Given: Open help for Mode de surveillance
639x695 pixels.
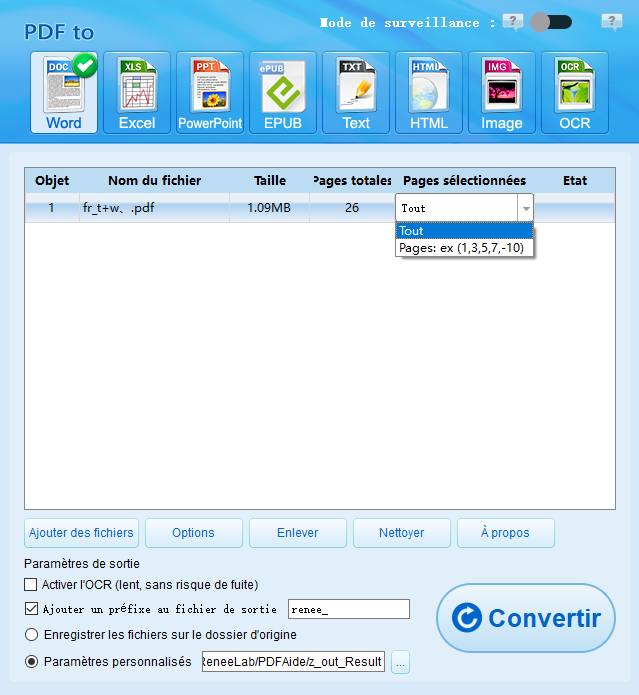Looking at the screenshot, I should point(513,22).
